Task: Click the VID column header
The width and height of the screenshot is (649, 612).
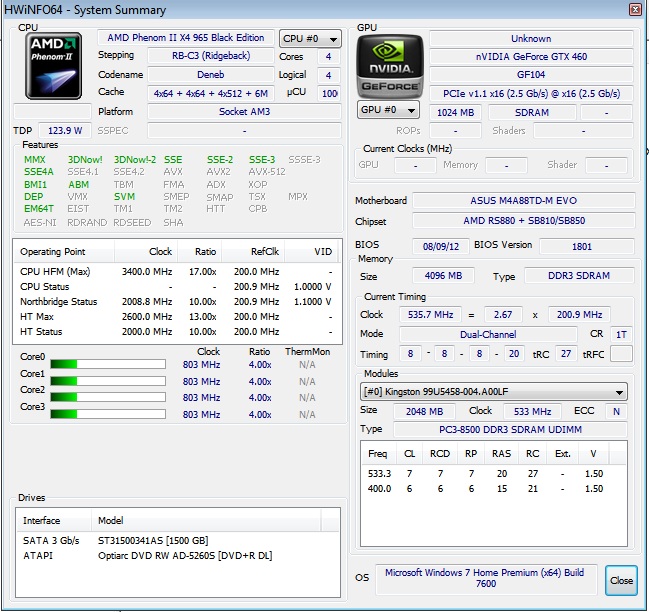Action: click(311, 252)
